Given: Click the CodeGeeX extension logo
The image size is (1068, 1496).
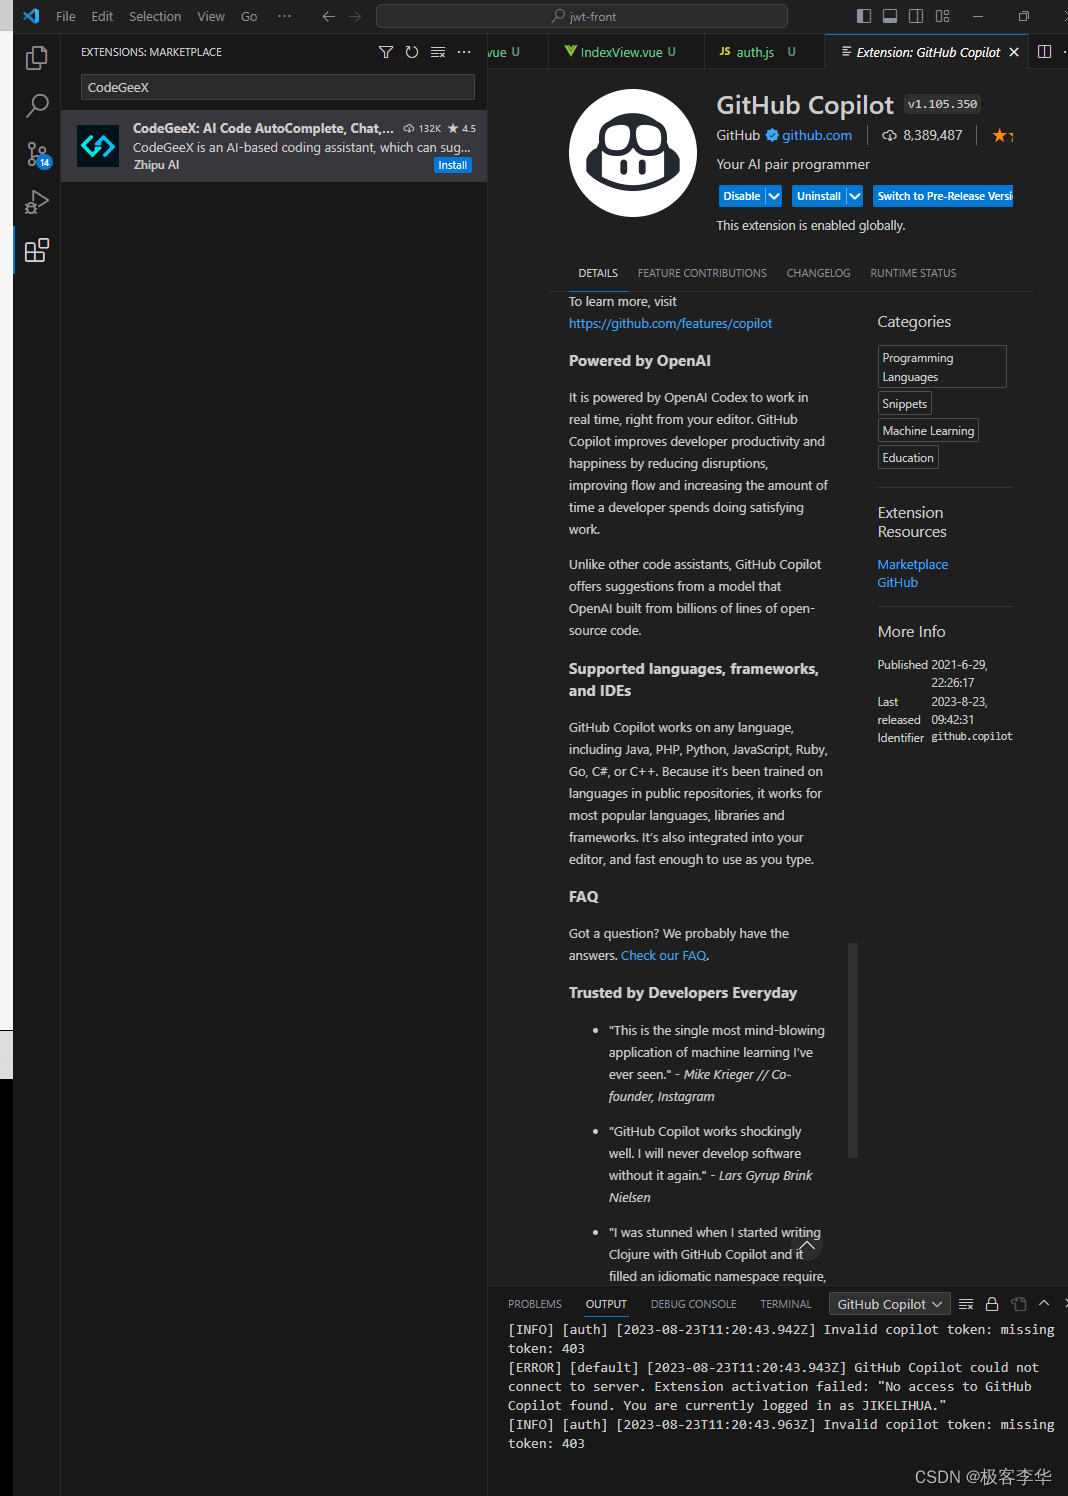Looking at the screenshot, I should click(x=98, y=146).
